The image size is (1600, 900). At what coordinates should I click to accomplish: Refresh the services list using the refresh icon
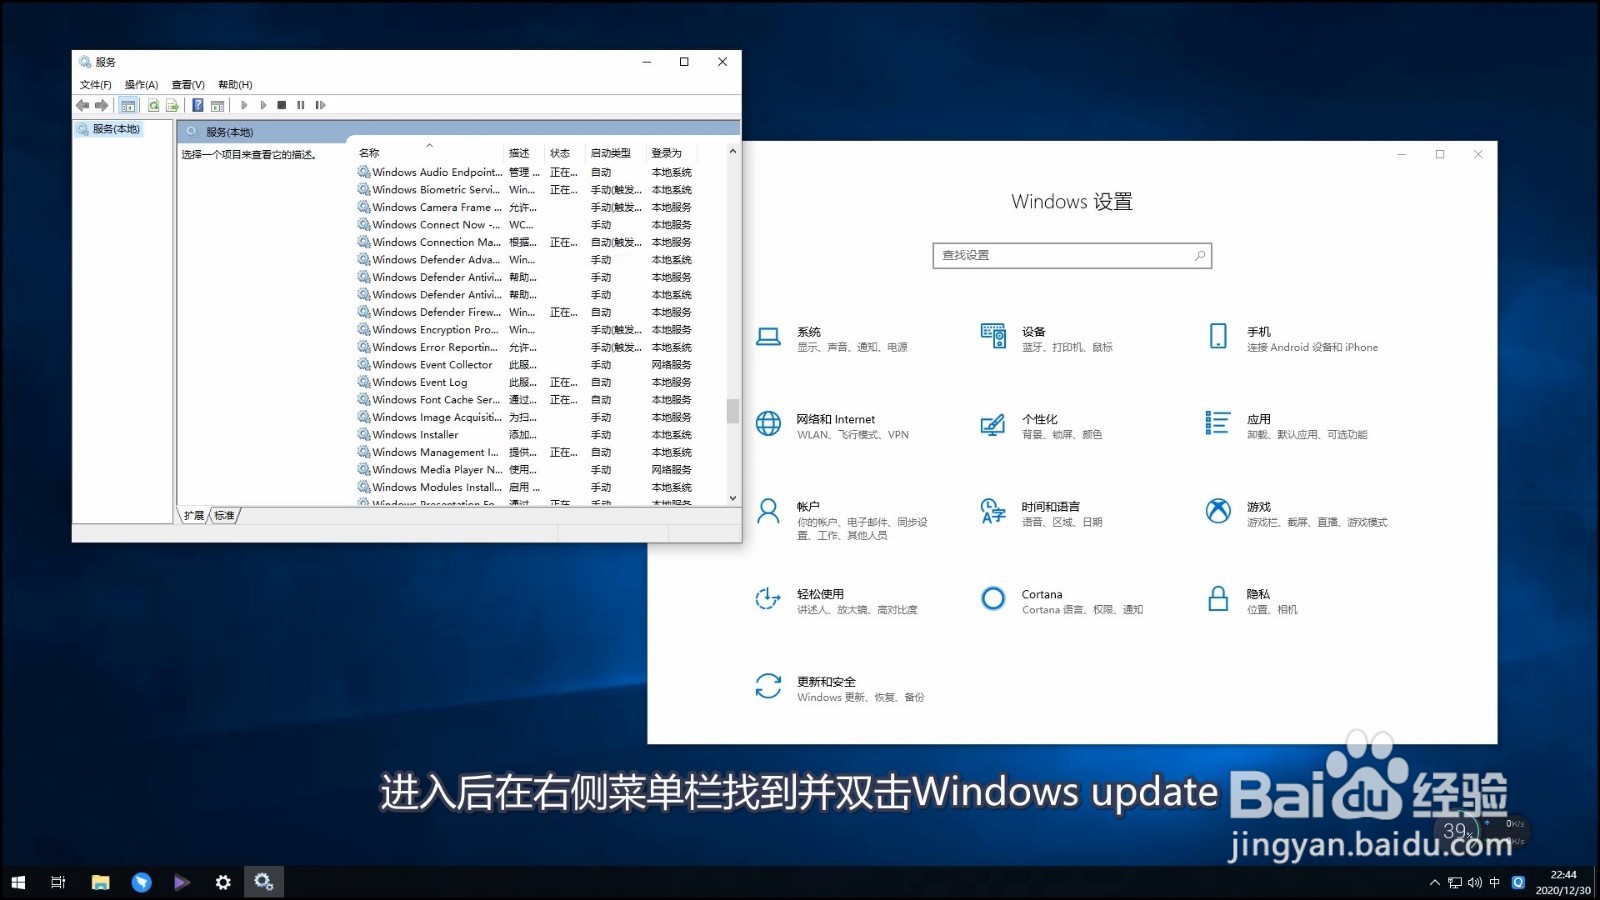153,105
